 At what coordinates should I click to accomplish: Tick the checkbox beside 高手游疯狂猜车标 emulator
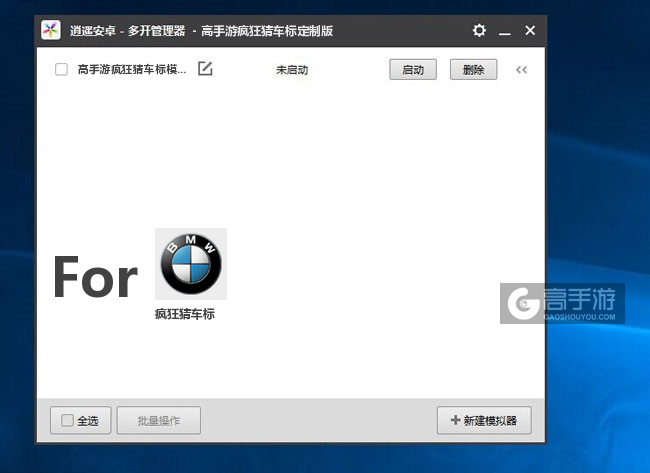pyautogui.click(x=61, y=70)
